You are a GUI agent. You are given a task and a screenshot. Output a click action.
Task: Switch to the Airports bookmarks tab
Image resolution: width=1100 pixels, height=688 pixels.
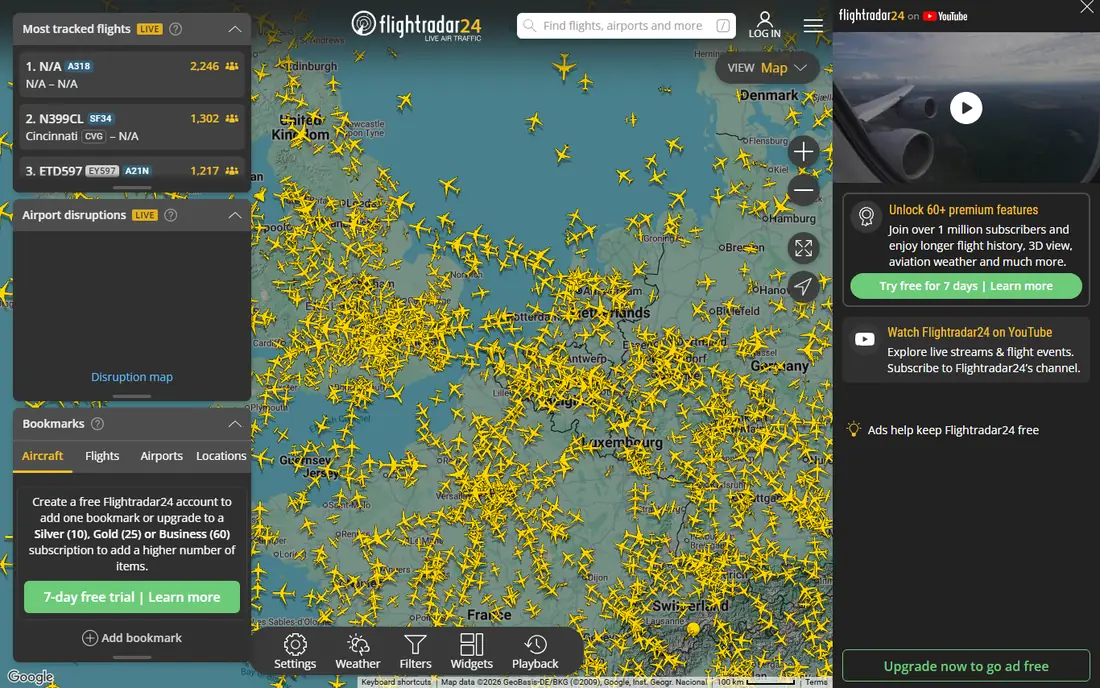(x=161, y=456)
